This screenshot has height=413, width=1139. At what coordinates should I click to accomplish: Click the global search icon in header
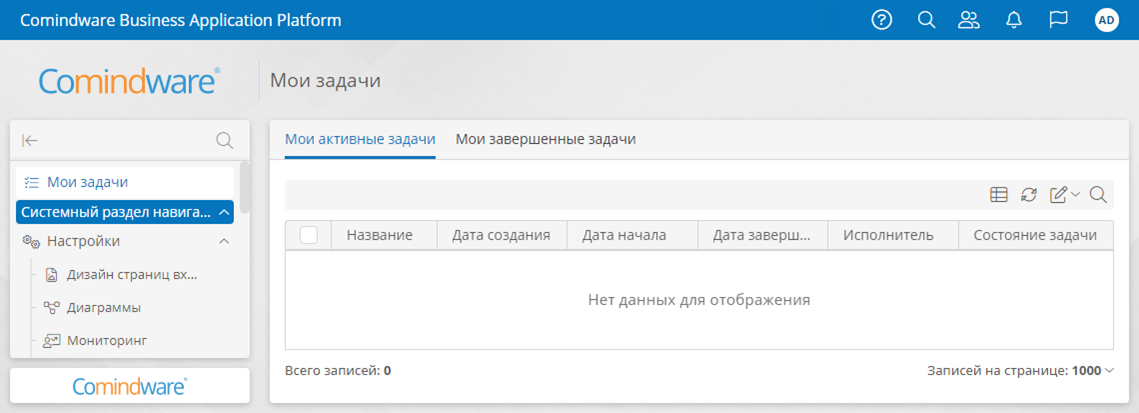926,20
